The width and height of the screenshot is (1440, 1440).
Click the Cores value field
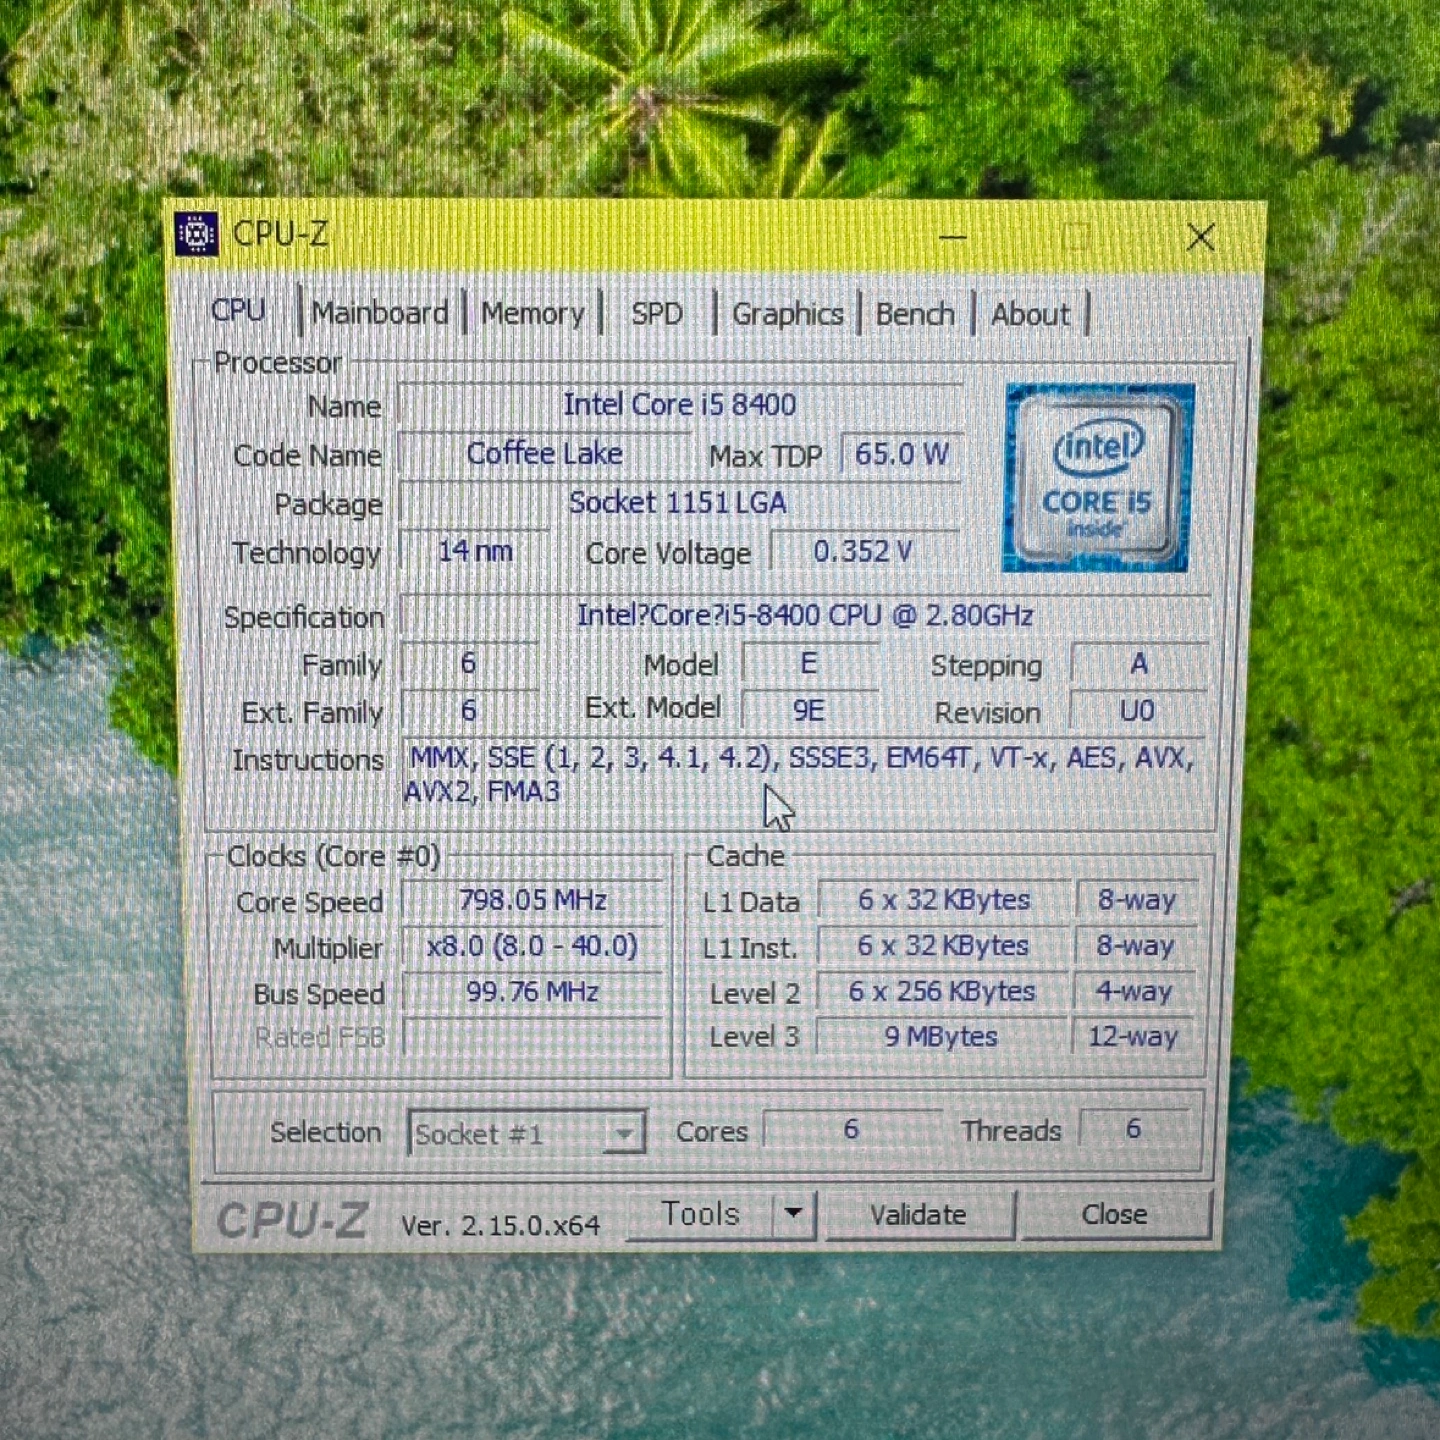click(851, 1129)
